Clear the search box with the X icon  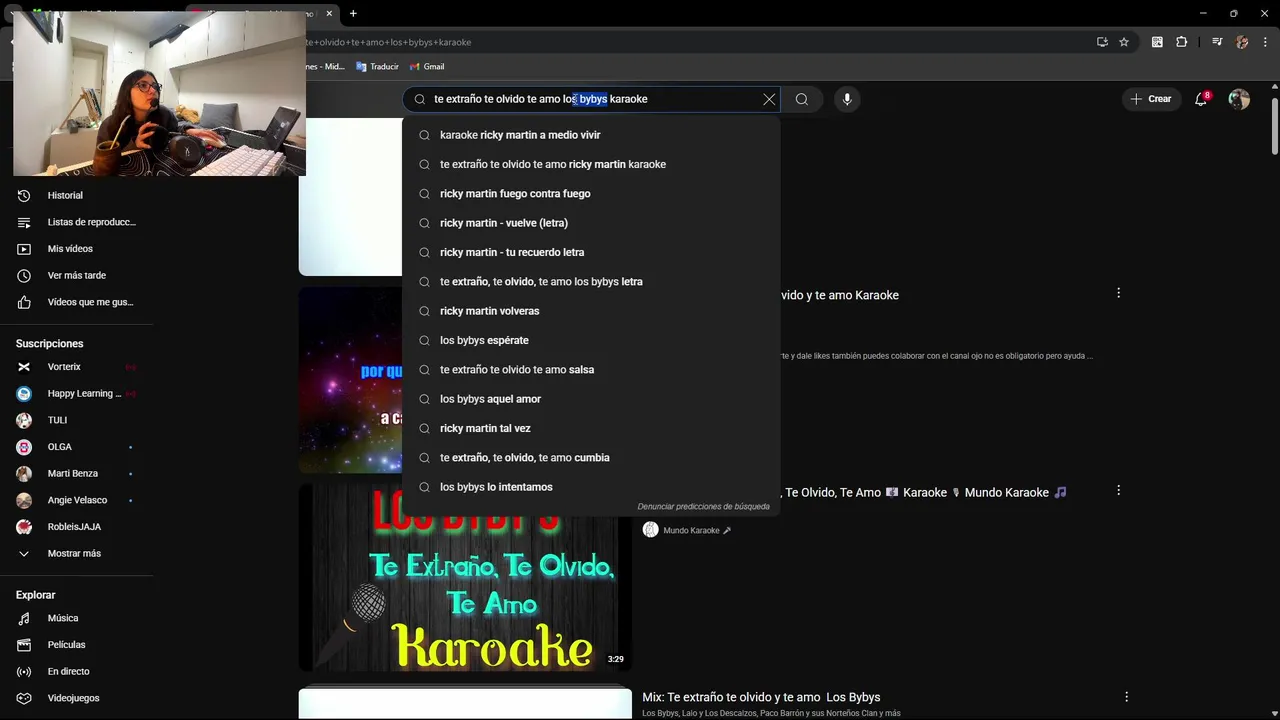[x=769, y=99]
